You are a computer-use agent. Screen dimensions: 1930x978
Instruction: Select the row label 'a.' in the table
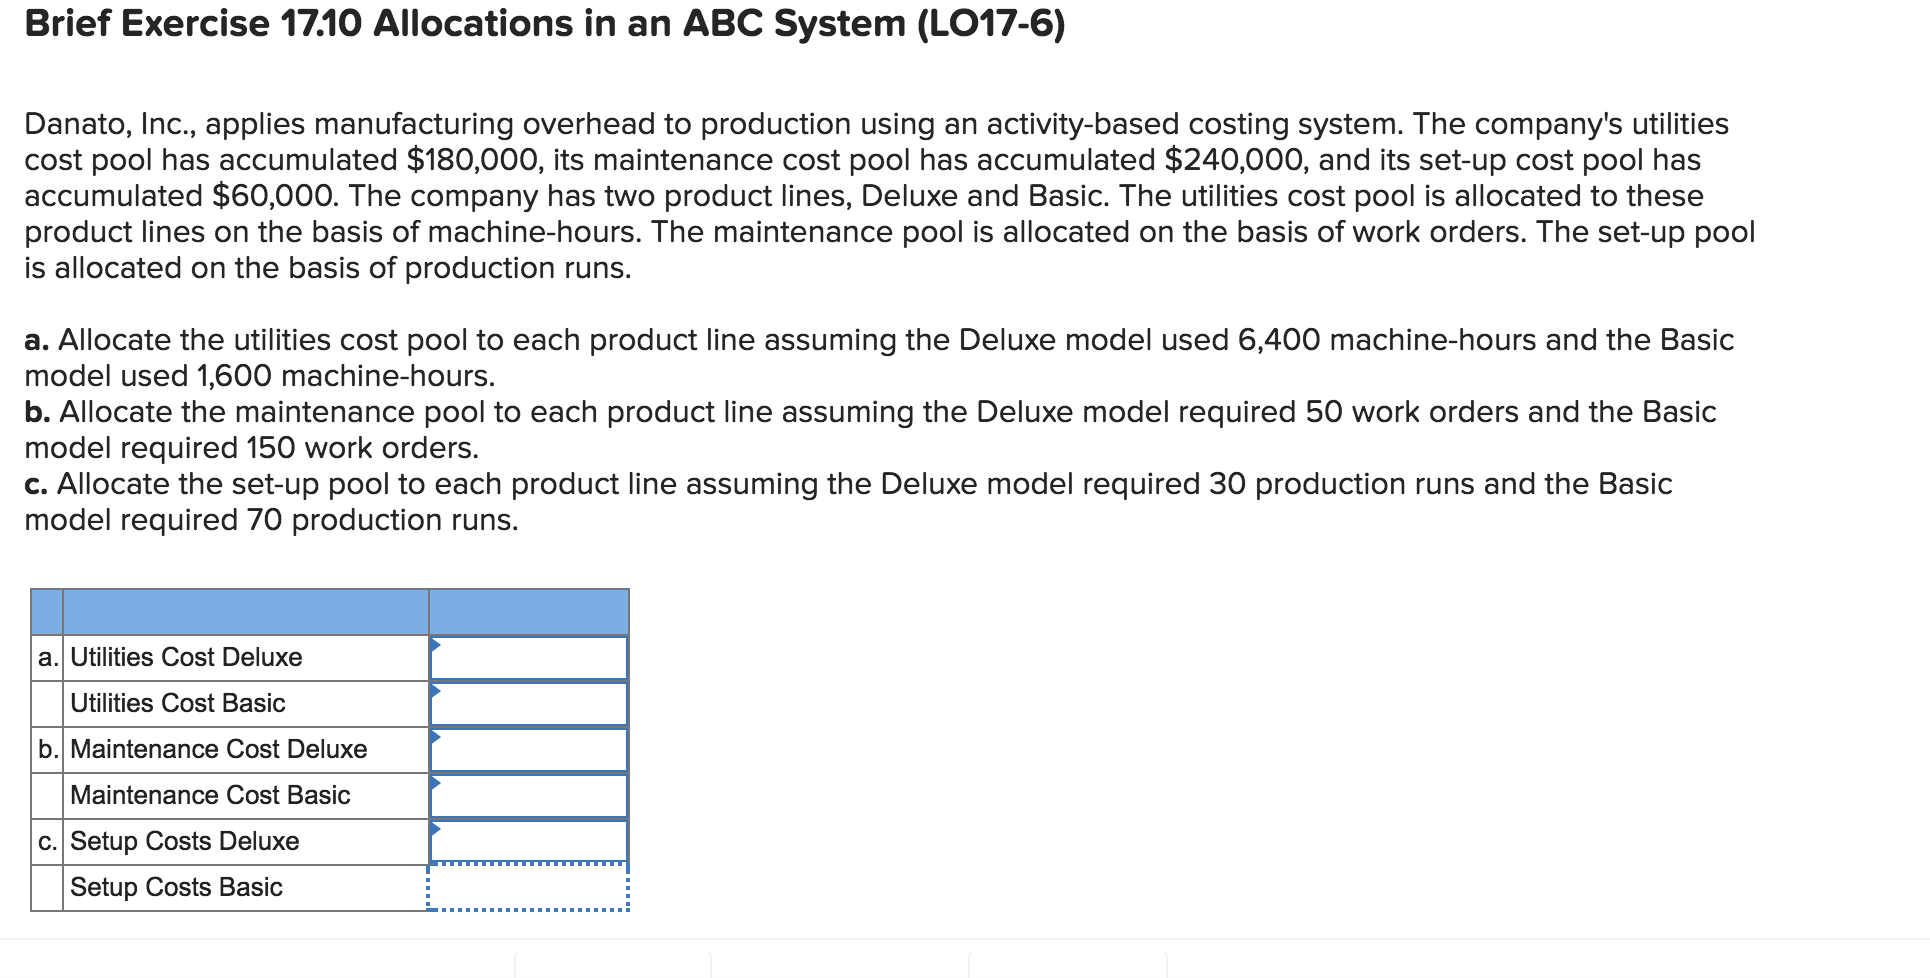click(46, 657)
